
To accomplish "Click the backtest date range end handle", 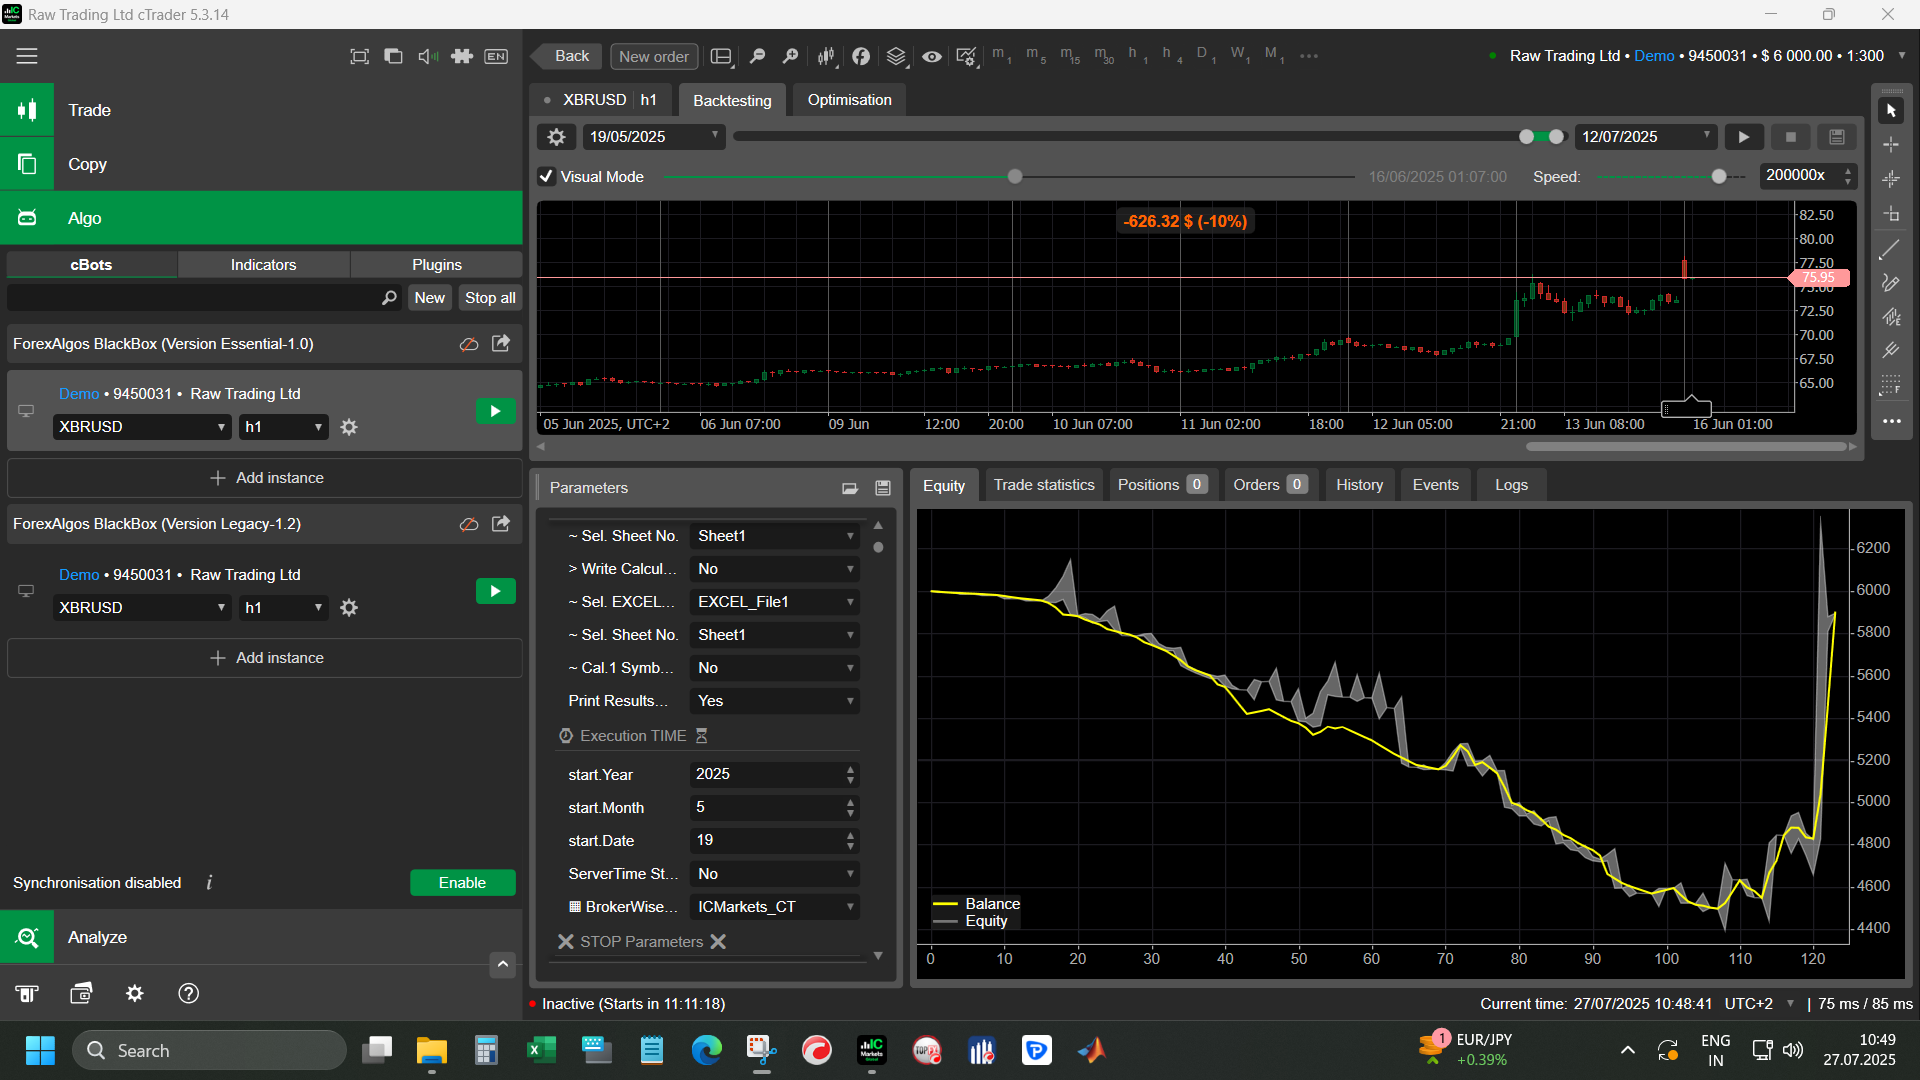I will 1556,137.
